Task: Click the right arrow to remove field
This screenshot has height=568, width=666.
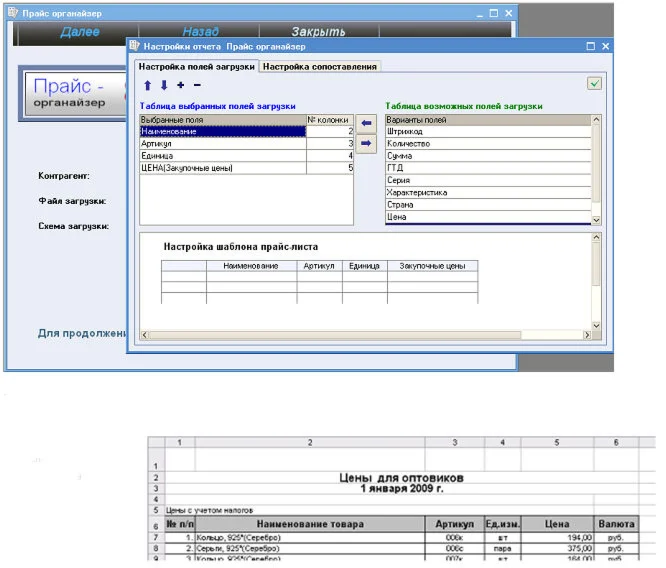Action: [x=366, y=143]
